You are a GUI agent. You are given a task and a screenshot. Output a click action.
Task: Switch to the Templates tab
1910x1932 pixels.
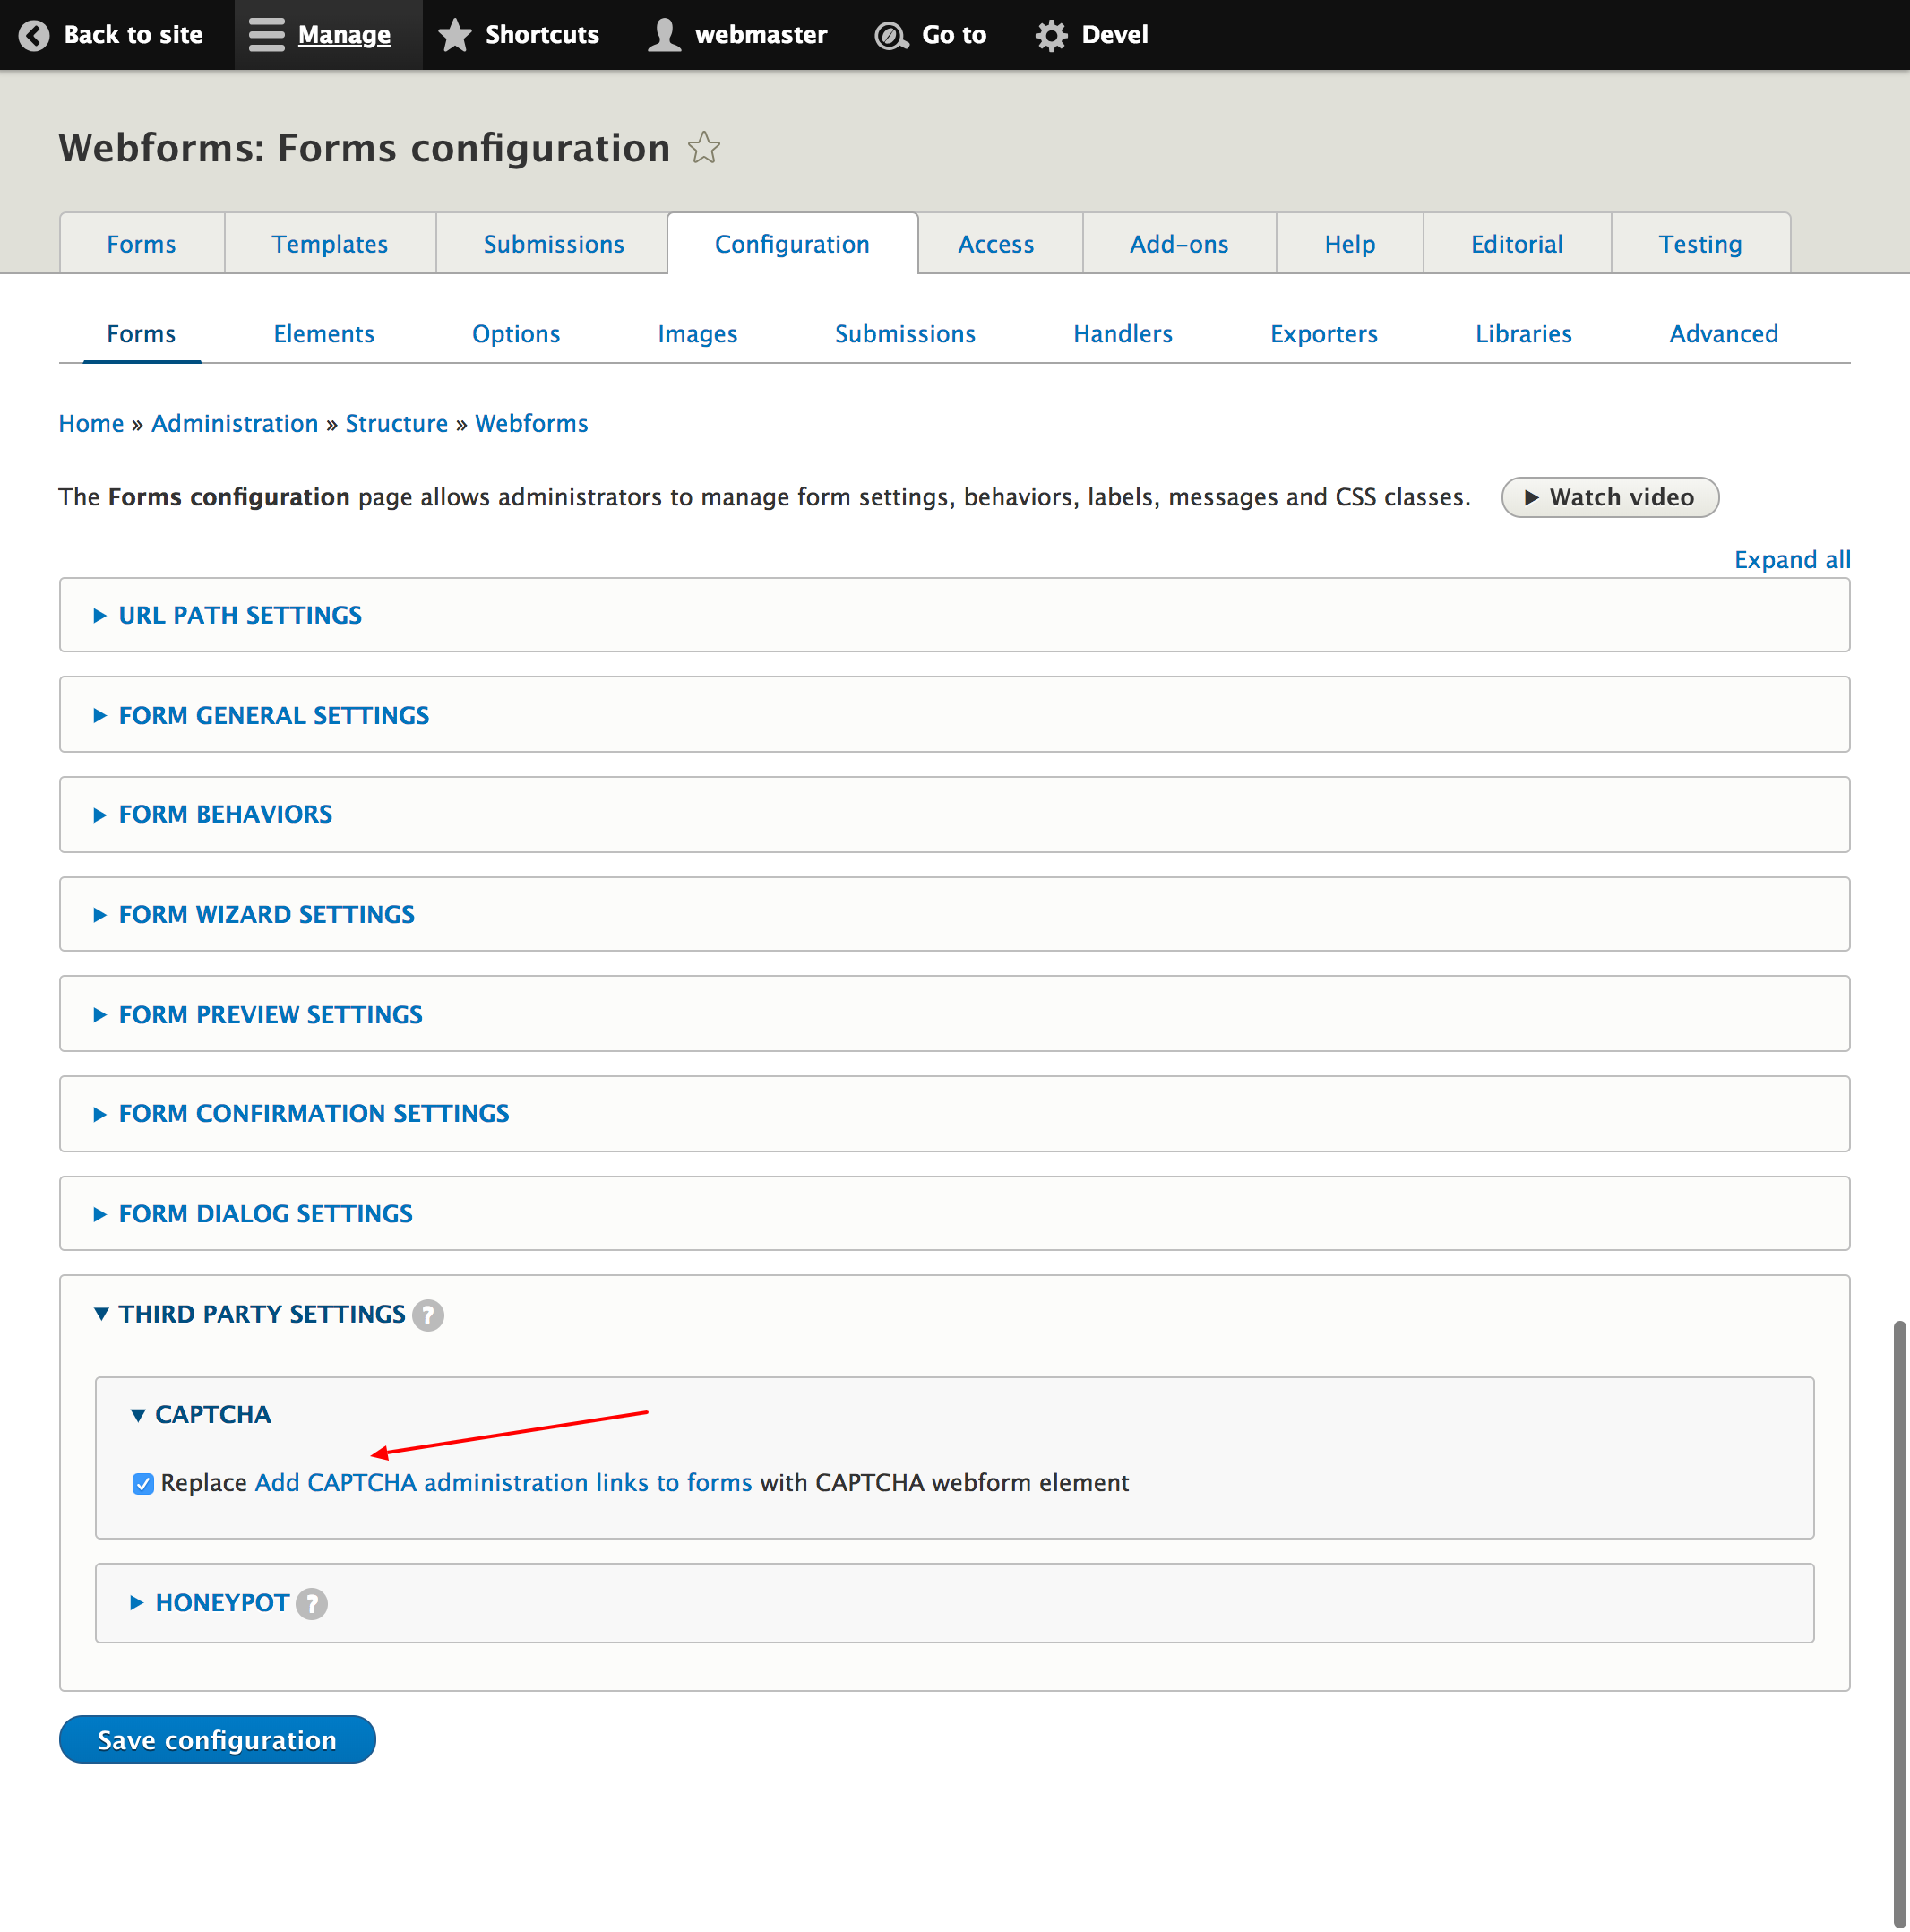329,243
